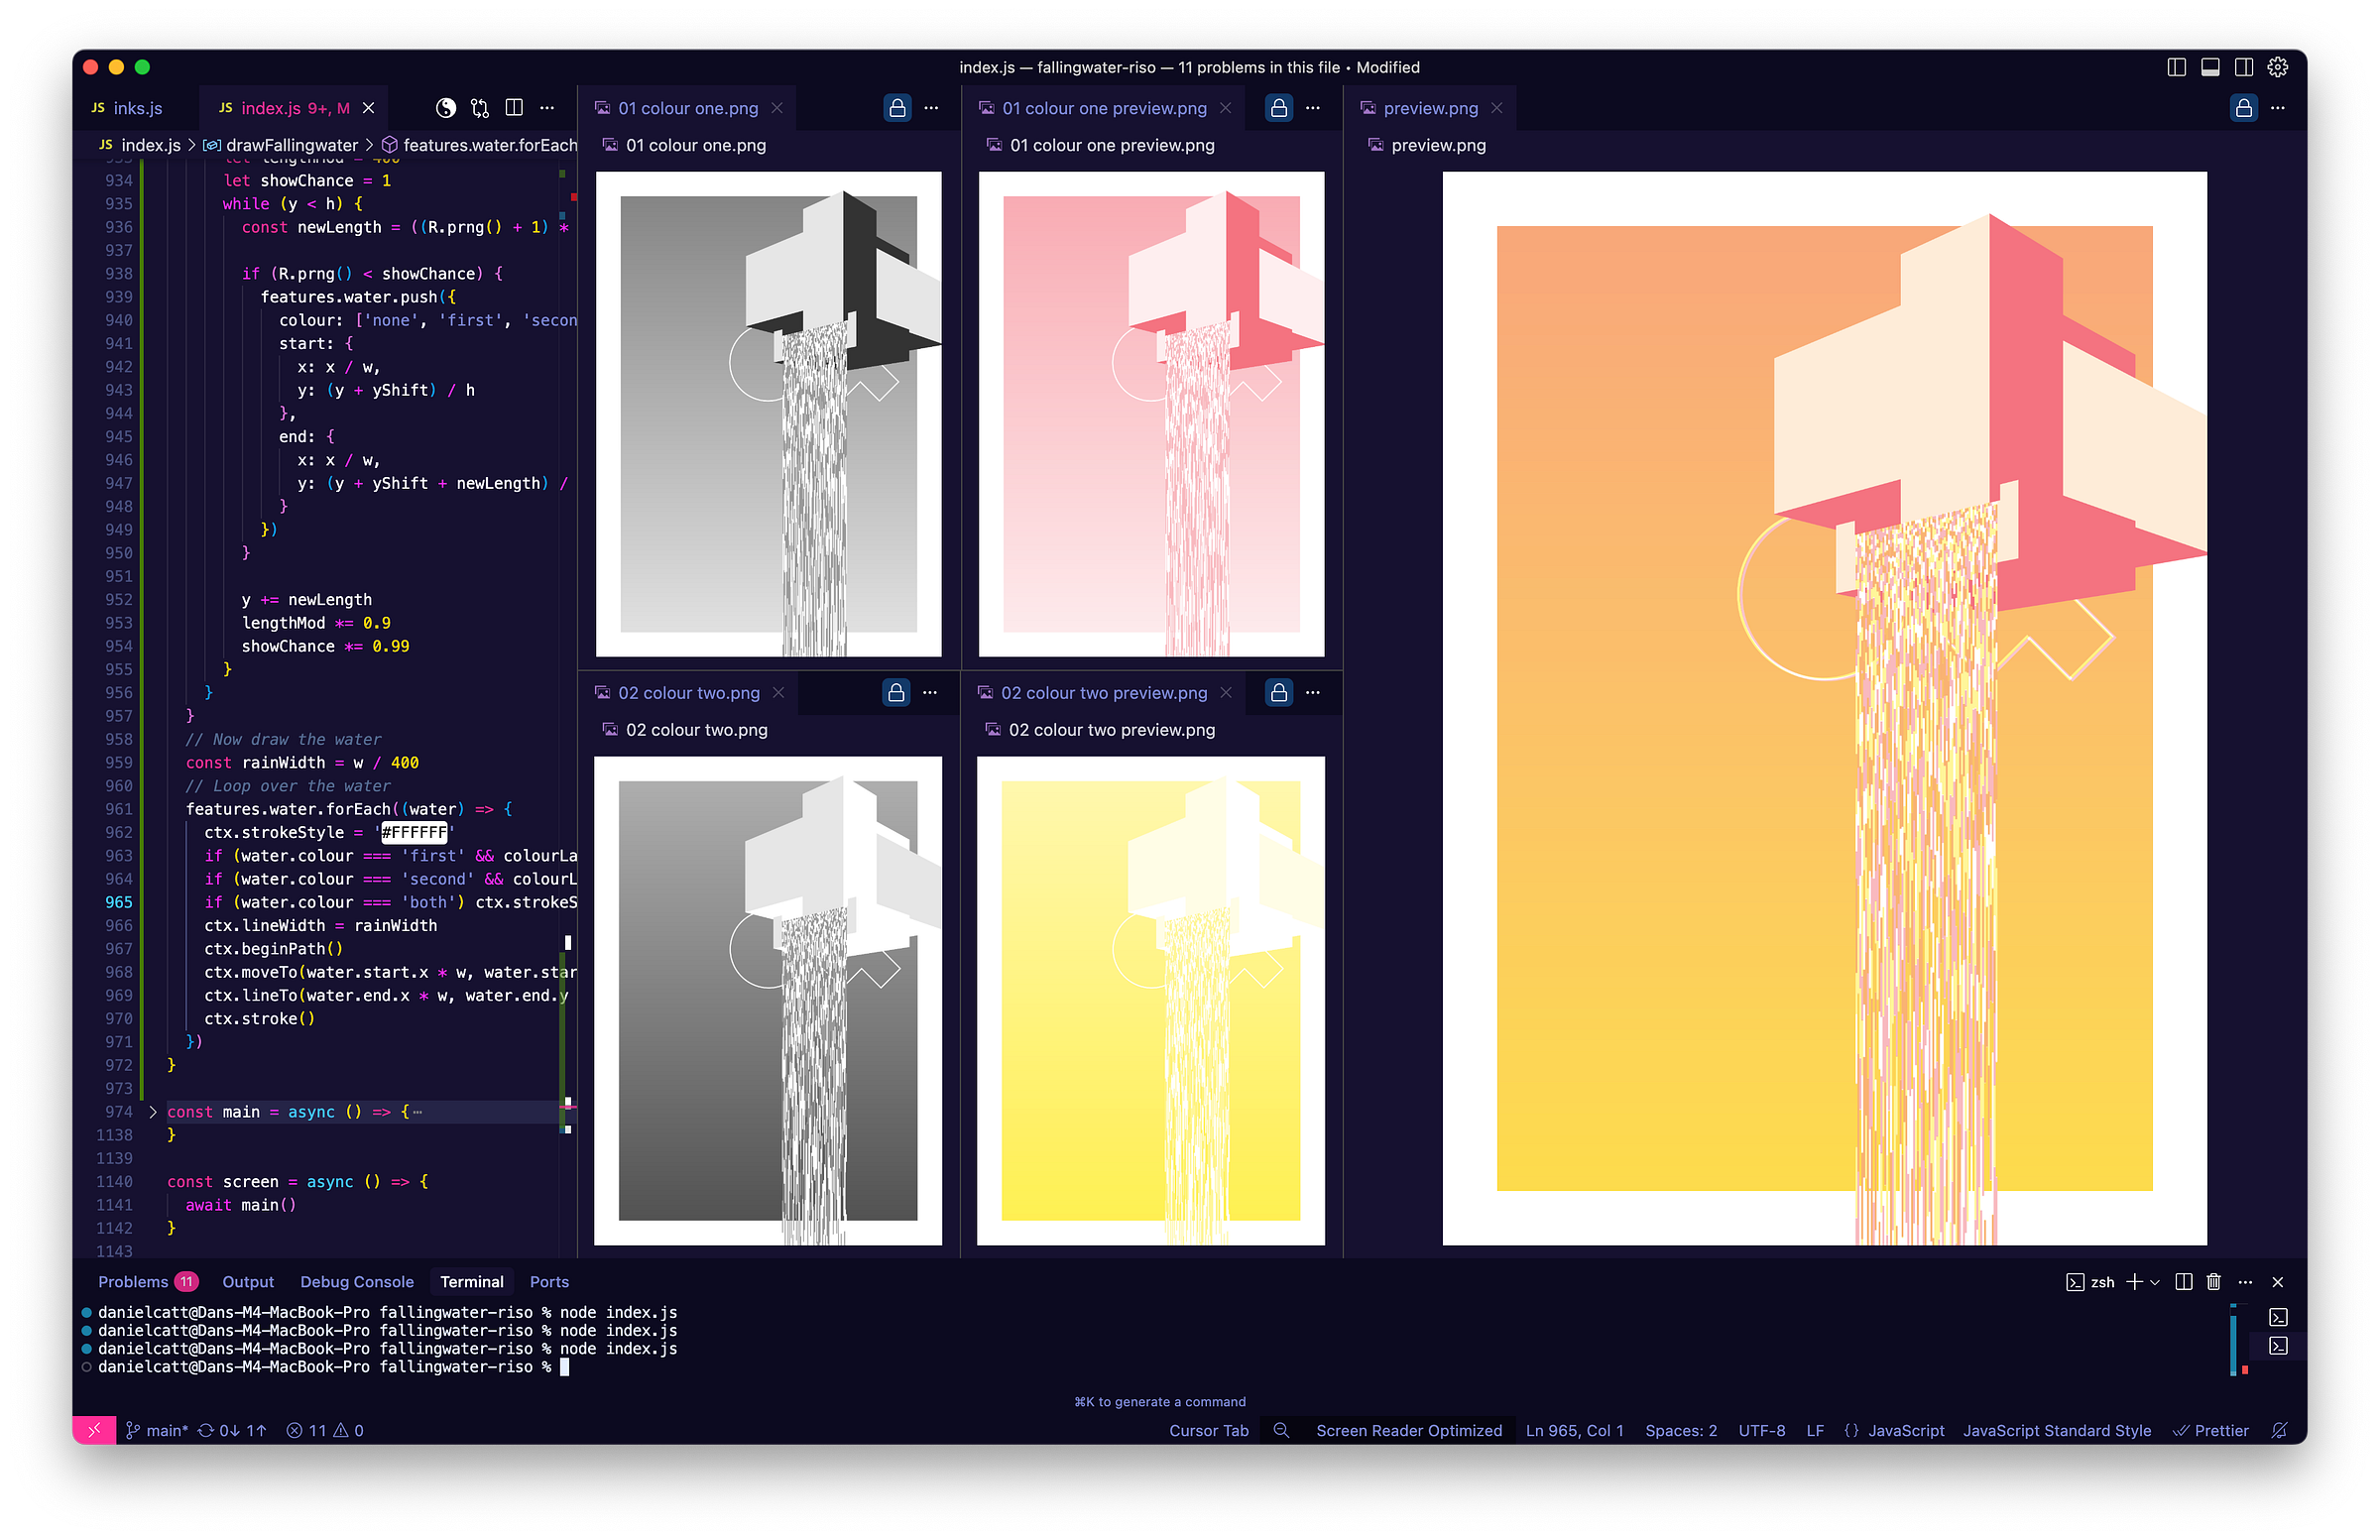Toggle the bottom panel layout icon
The width and height of the screenshot is (2380, 1540).
[x=2210, y=67]
